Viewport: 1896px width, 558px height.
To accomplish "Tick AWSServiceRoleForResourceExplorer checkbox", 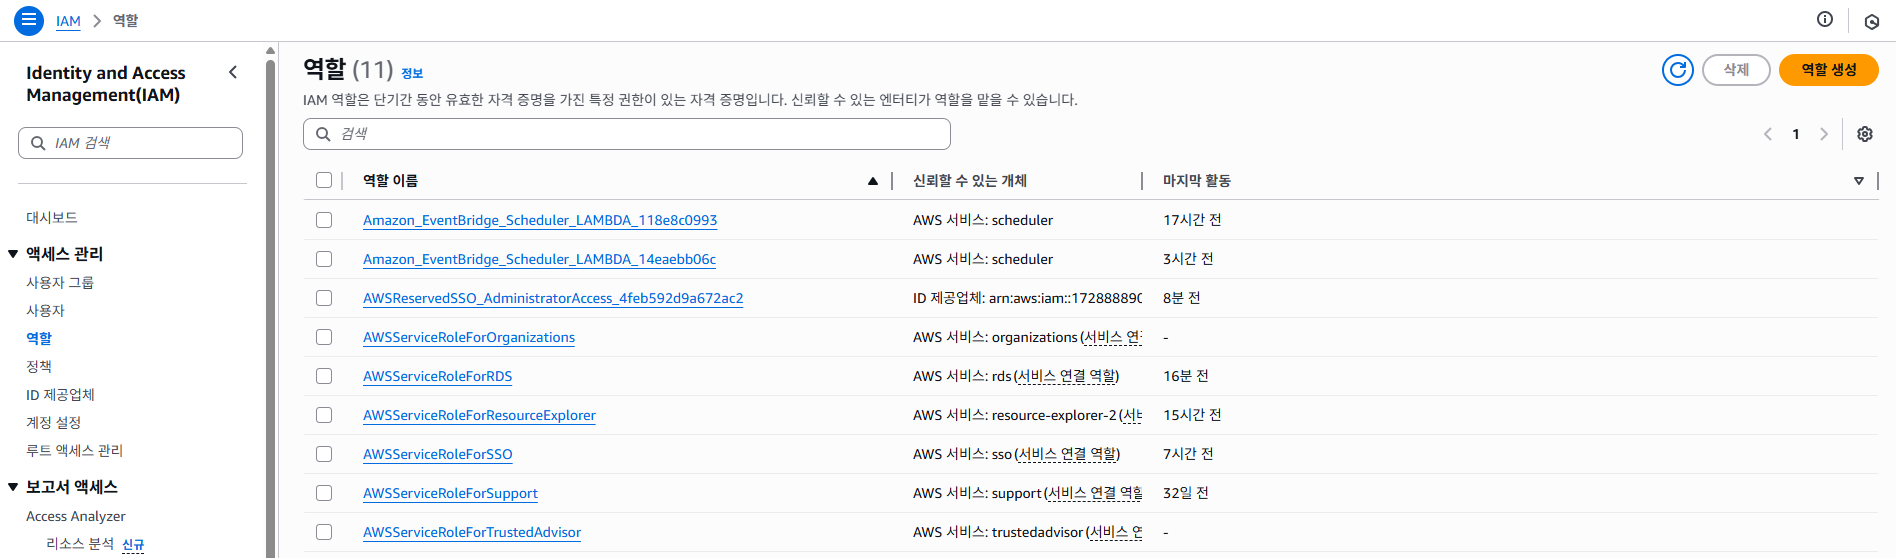I will point(324,415).
